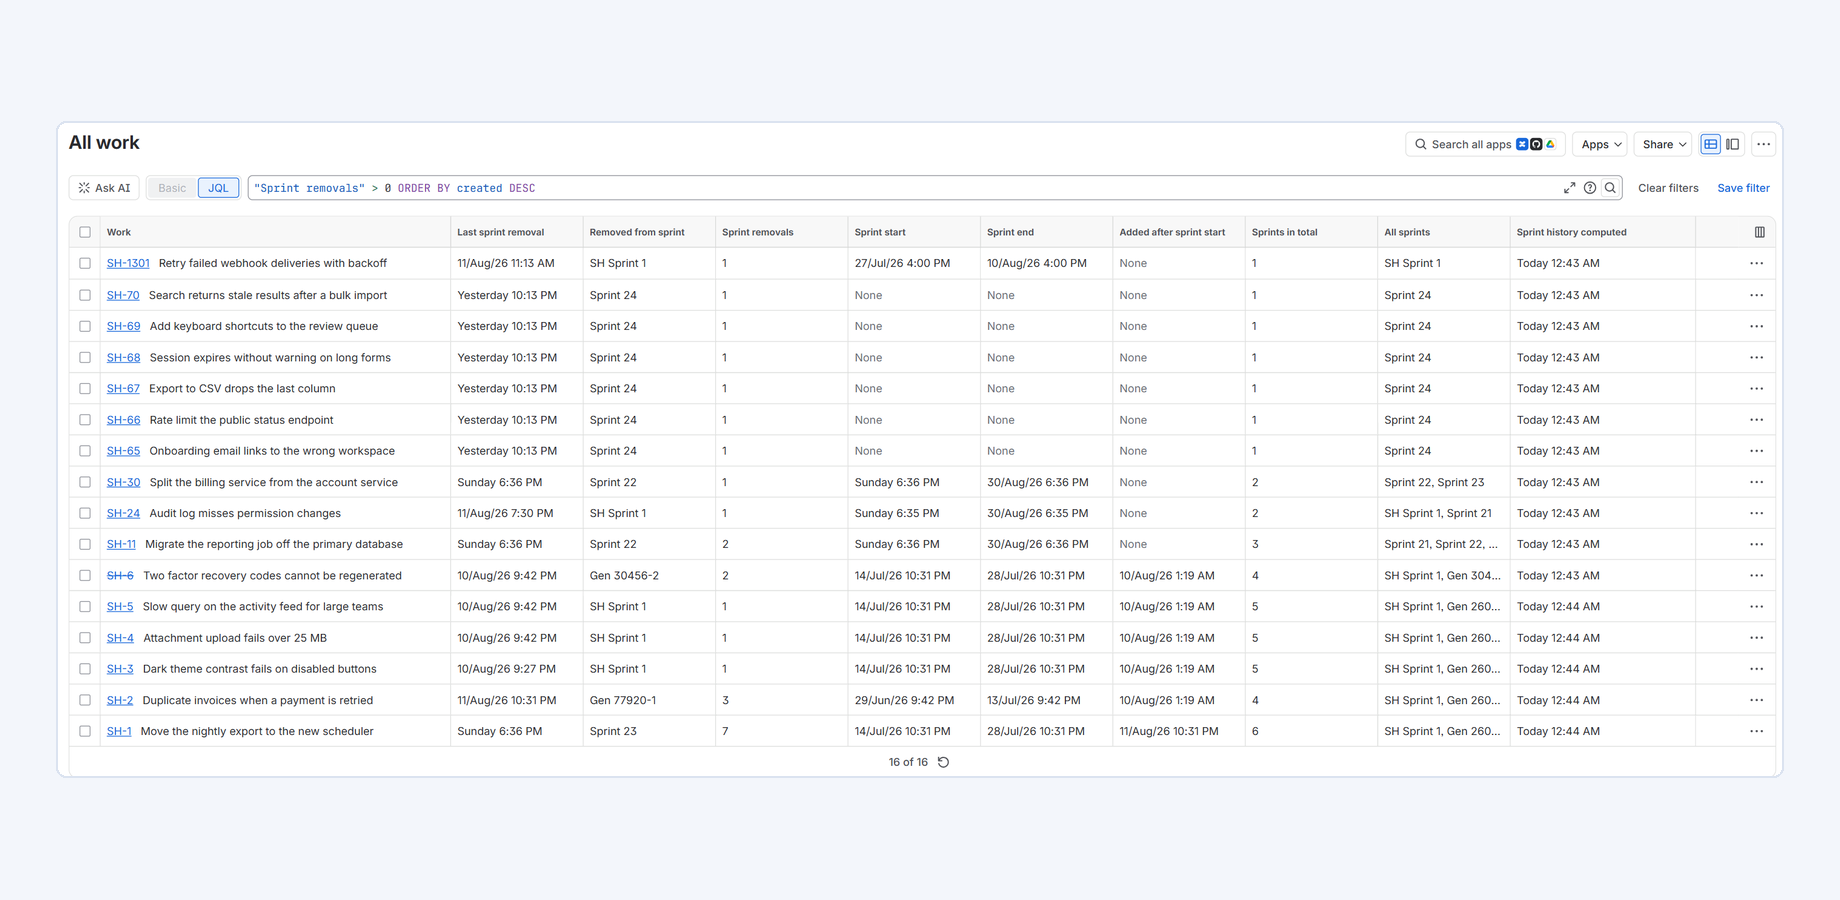The image size is (1840, 900).
Task: Open row actions for SH-11
Action: pos(1757,544)
